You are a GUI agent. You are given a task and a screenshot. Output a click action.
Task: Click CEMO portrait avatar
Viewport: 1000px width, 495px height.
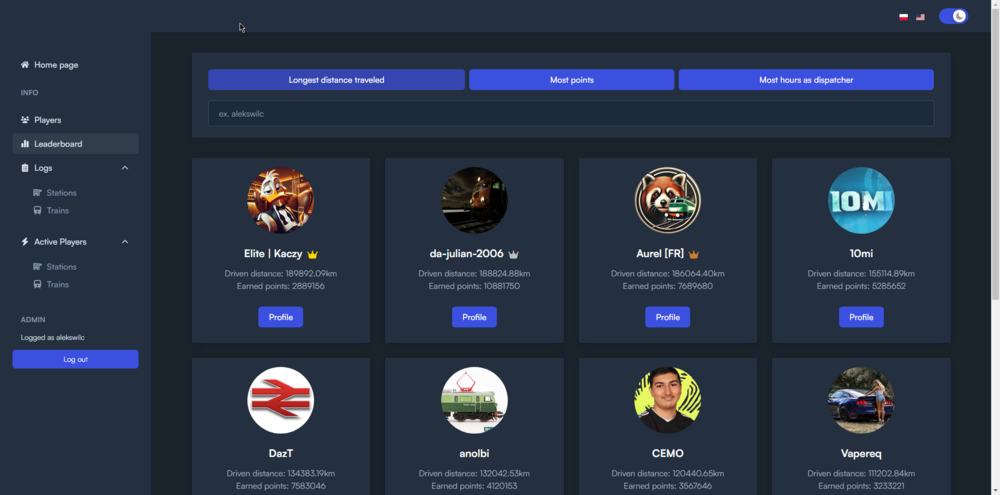pos(668,400)
